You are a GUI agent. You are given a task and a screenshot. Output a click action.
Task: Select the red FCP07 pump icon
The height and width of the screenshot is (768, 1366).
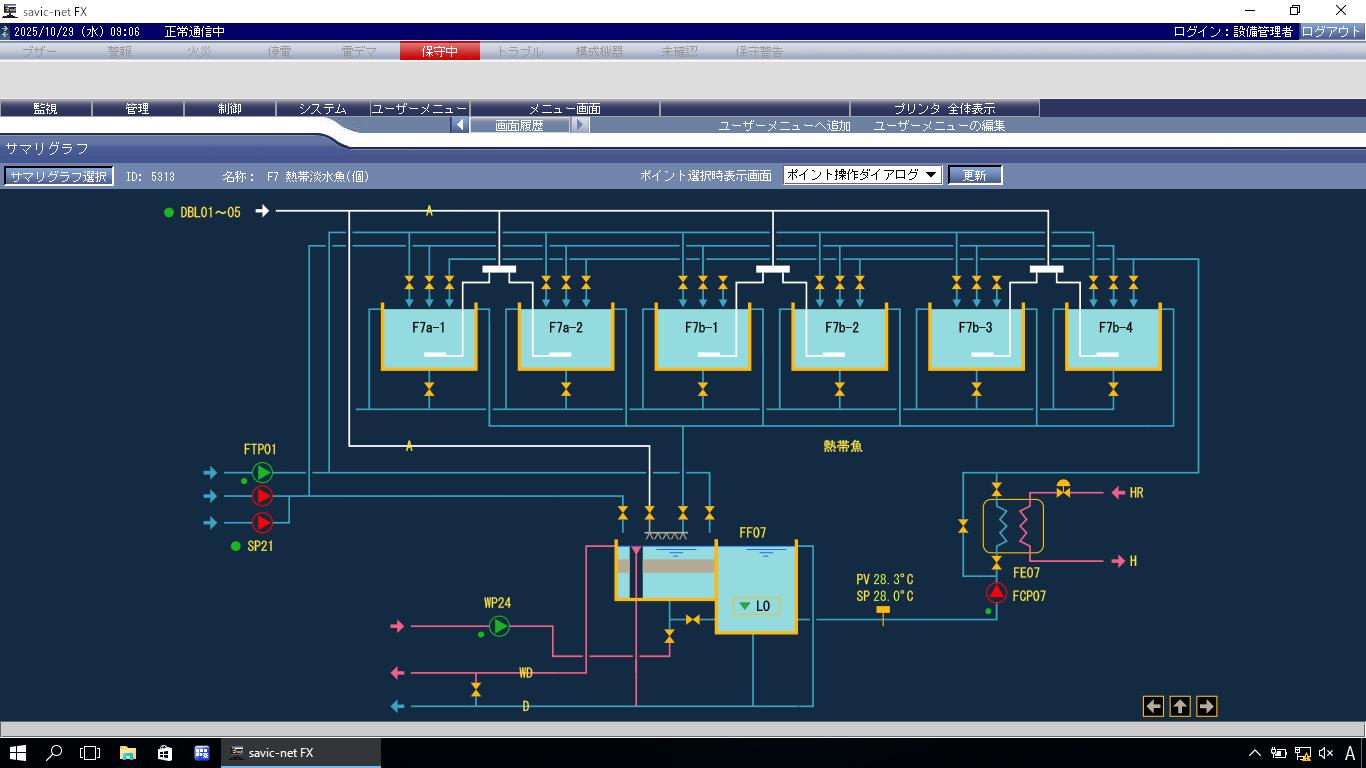coord(996,592)
